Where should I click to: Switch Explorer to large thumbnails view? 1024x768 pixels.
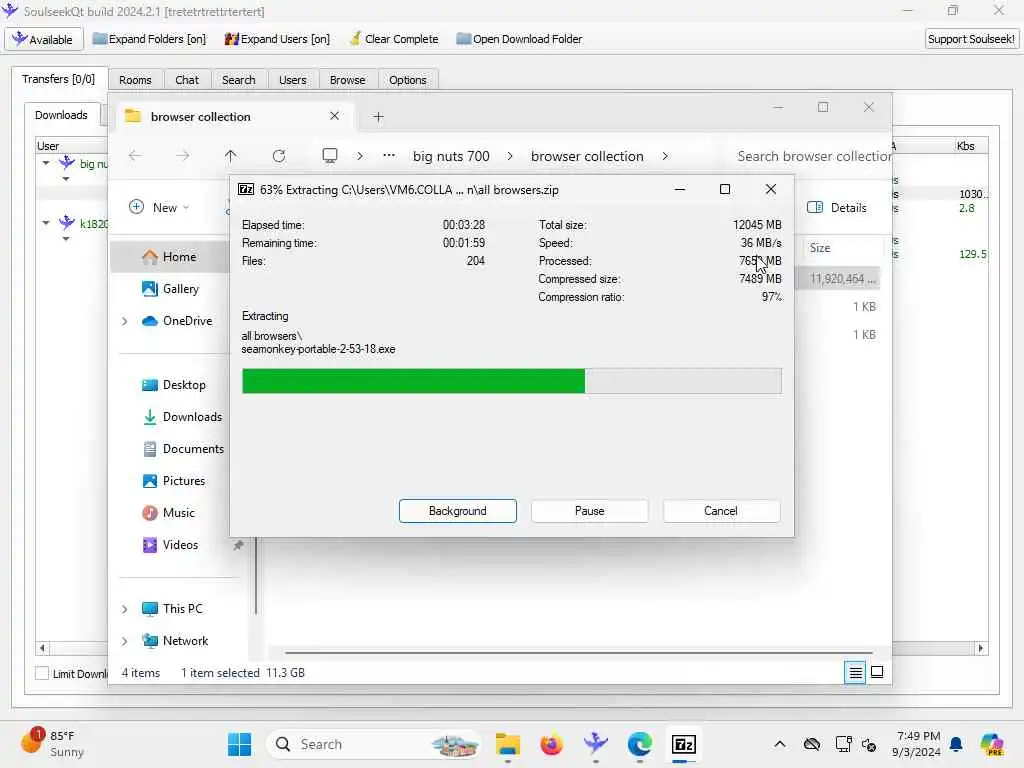pyautogui.click(x=877, y=672)
